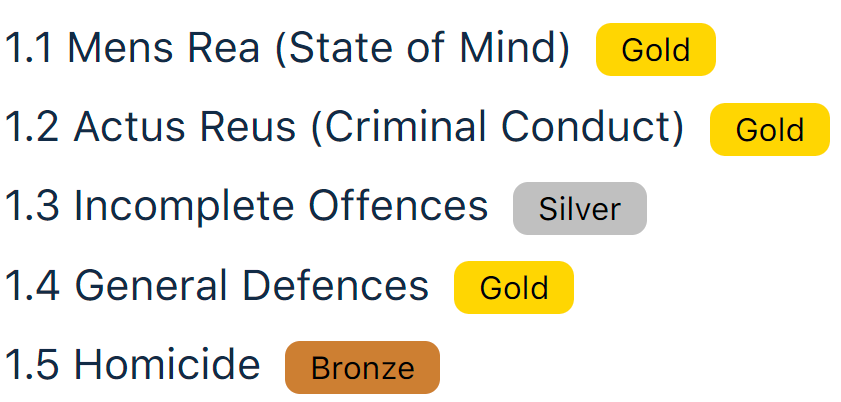Viewport: 841px width, 402px height.
Task: Open the Actus Reus topic link
Action: (344, 128)
